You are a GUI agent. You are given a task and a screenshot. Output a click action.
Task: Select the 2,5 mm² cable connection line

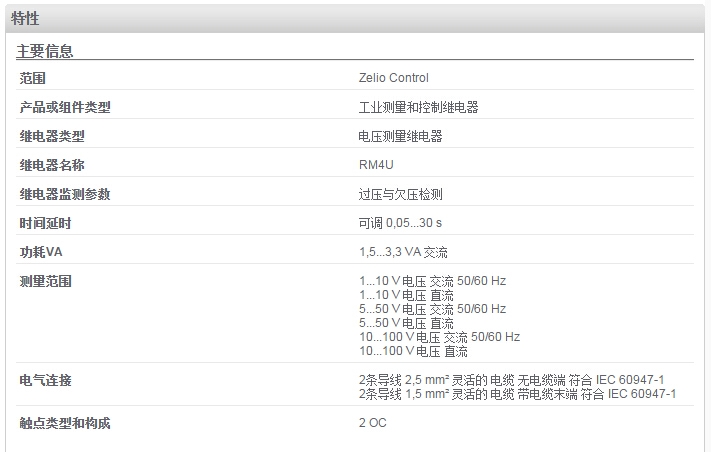(x=511, y=379)
